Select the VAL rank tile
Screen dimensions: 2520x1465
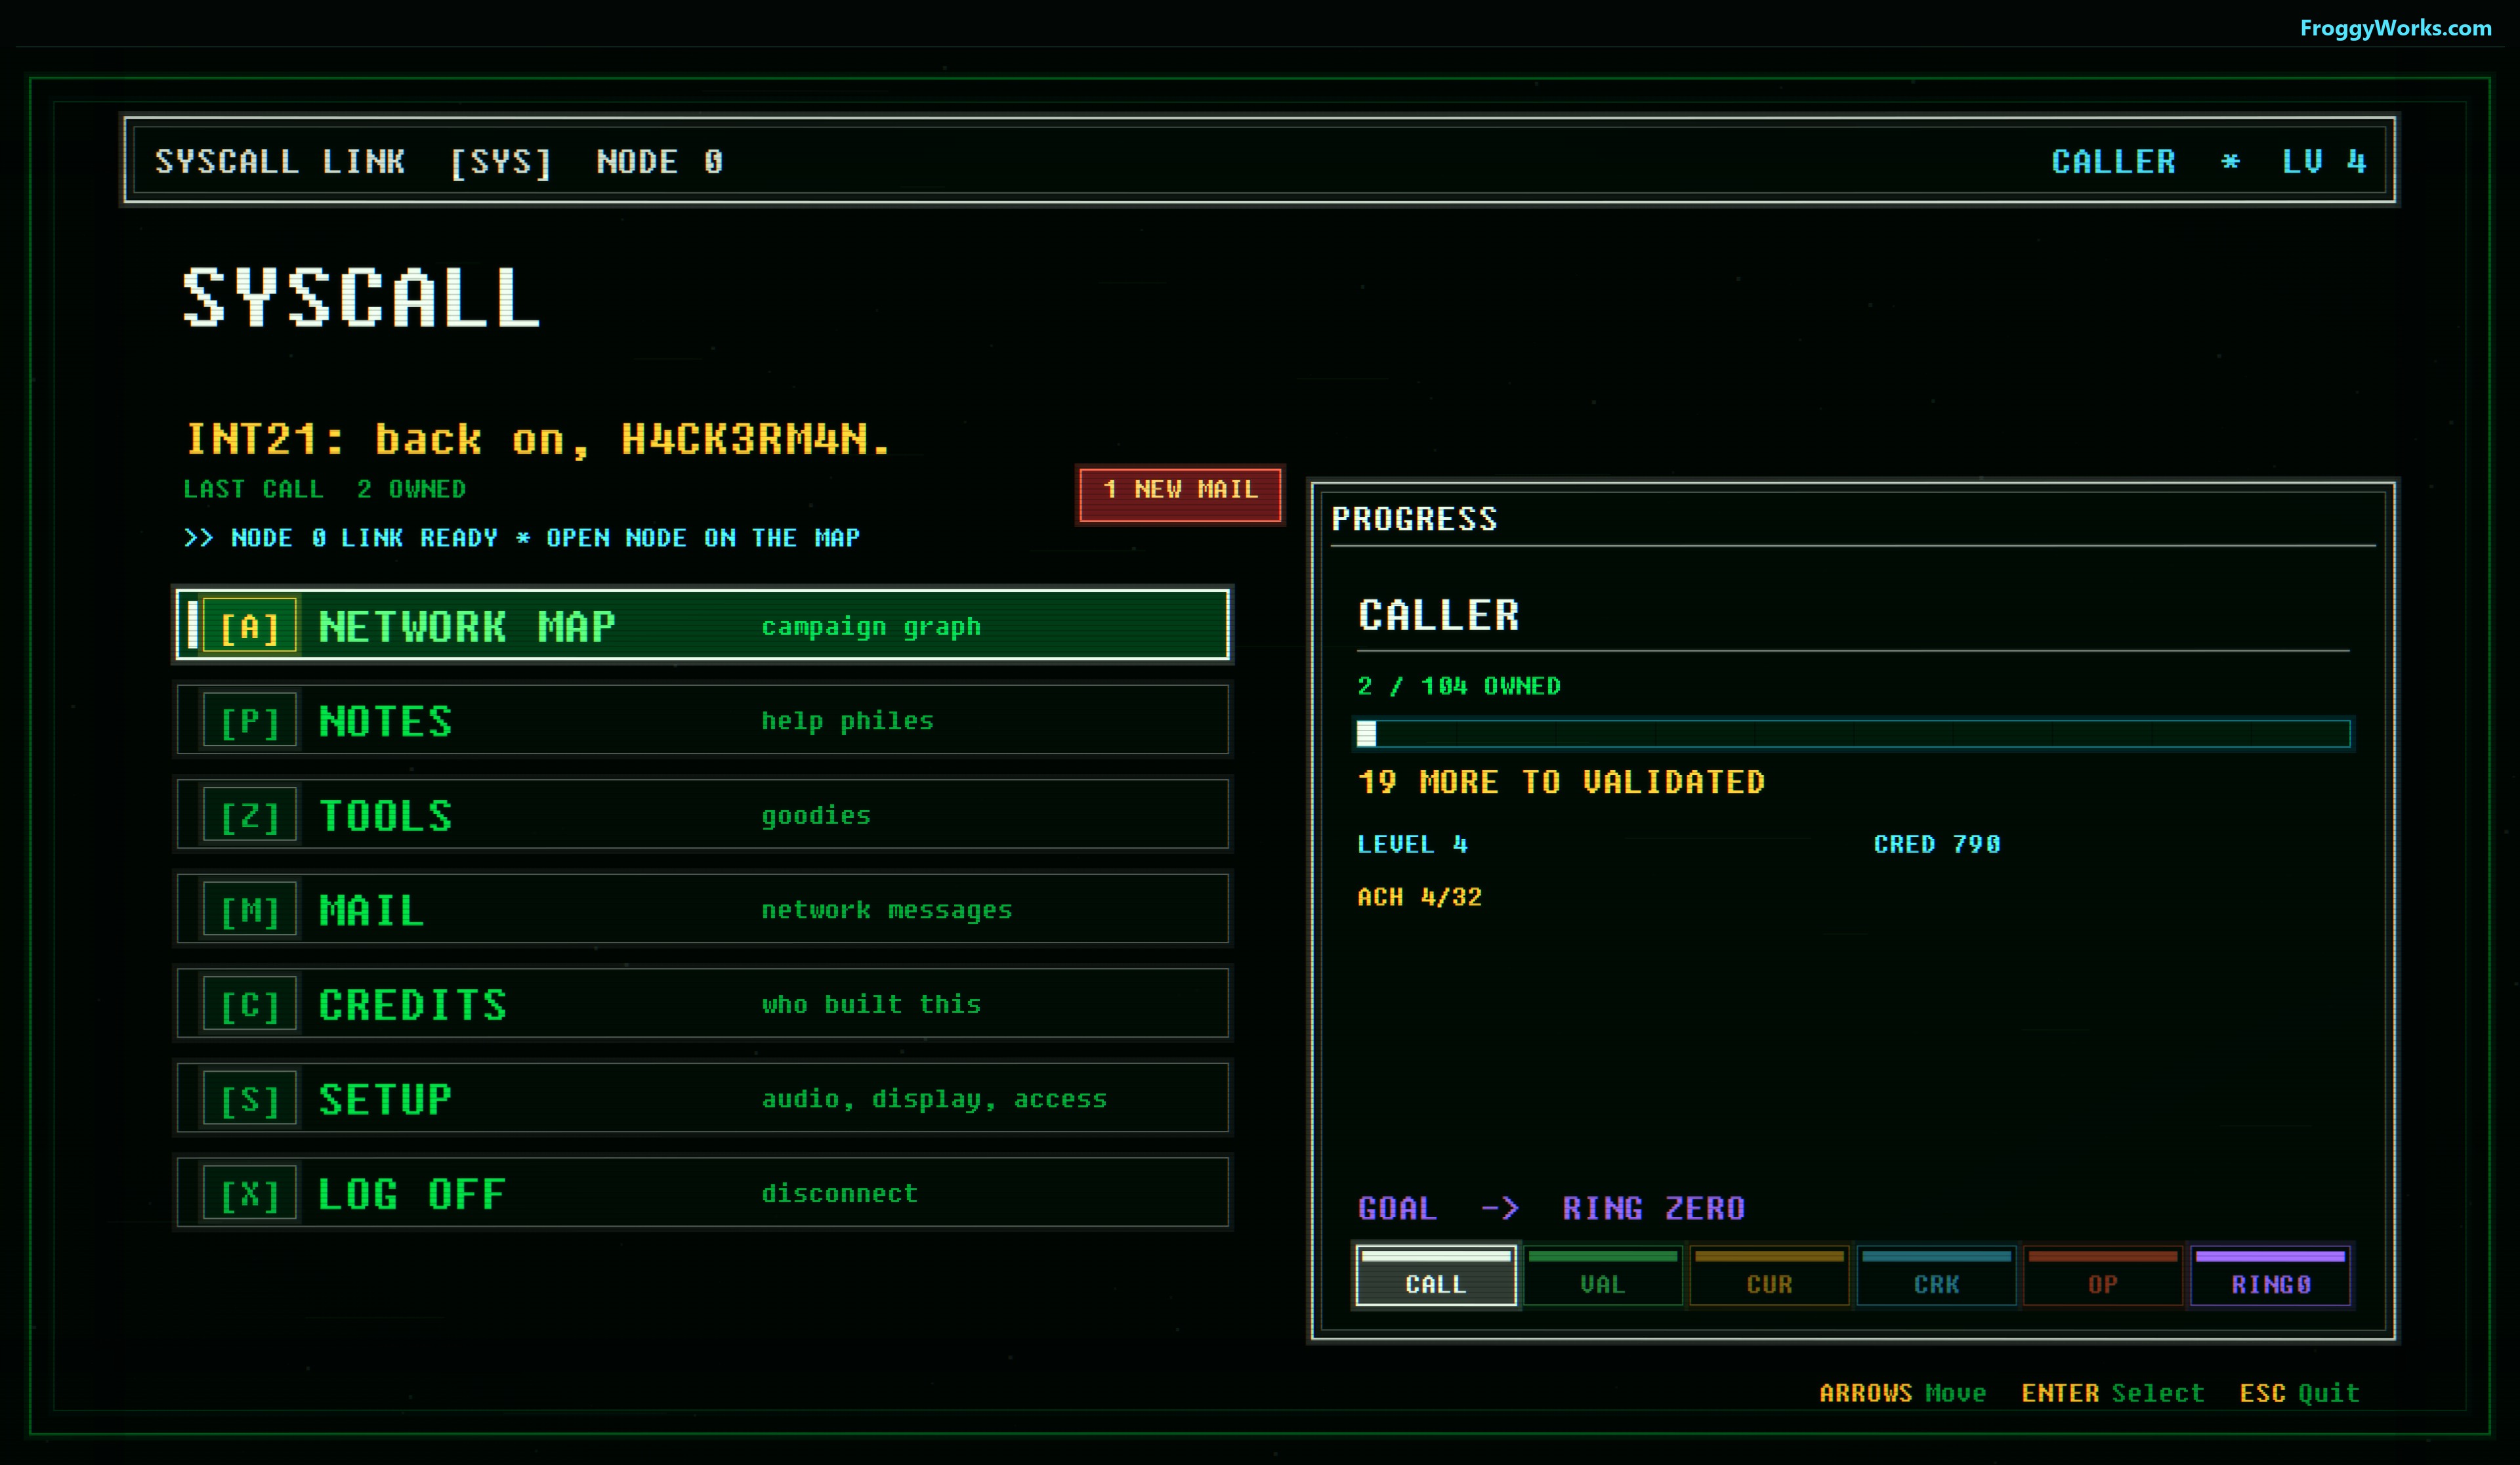pos(1603,1275)
